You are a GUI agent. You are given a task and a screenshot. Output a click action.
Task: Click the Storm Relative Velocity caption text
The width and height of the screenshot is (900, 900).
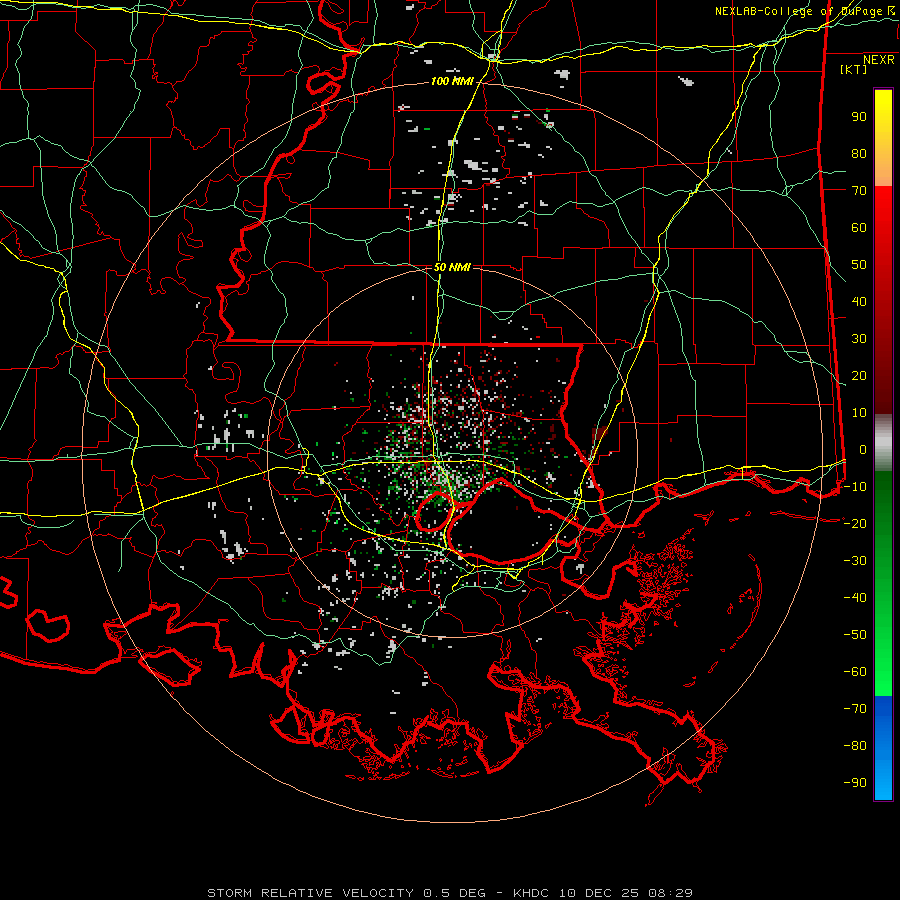pos(449,893)
